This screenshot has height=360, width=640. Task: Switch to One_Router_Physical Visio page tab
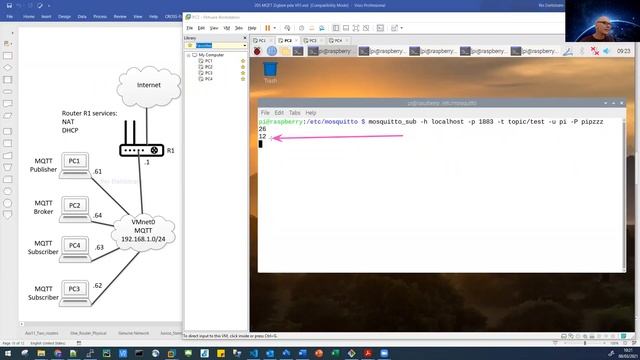(x=88, y=333)
